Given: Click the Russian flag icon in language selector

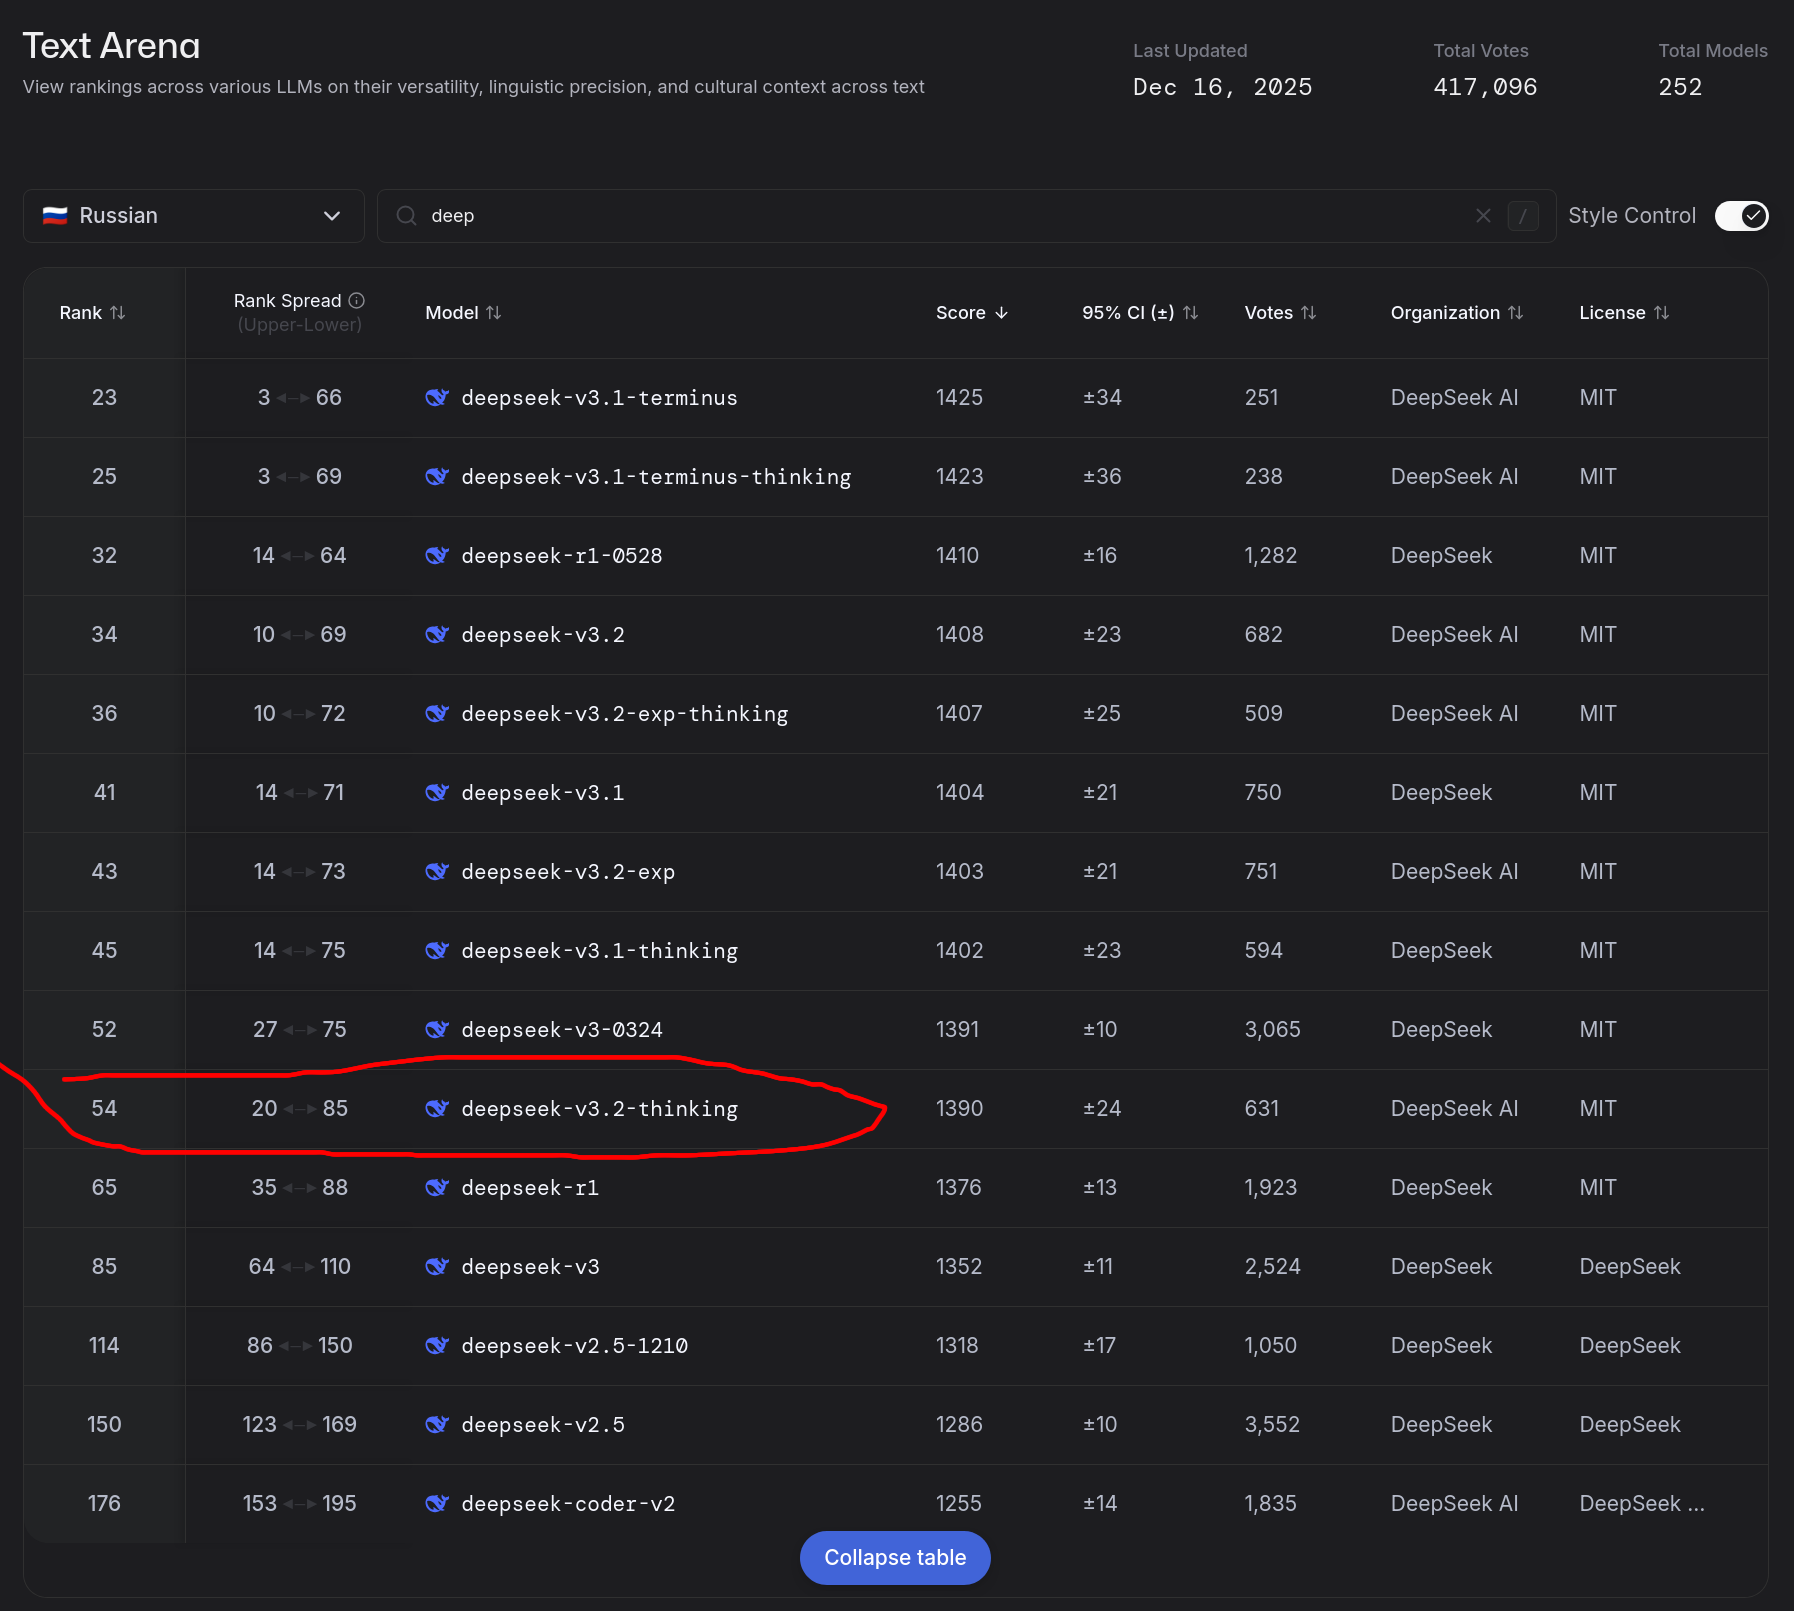Looking at the screenshot, I should point(55,216).
